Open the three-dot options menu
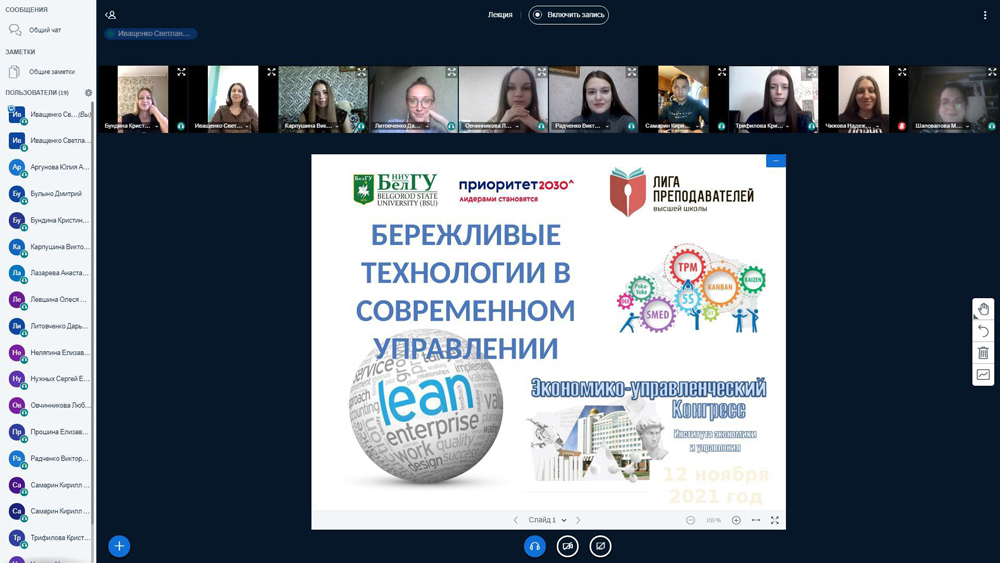This screenshot has width=1000, height=563. click(x=985, y=15)
